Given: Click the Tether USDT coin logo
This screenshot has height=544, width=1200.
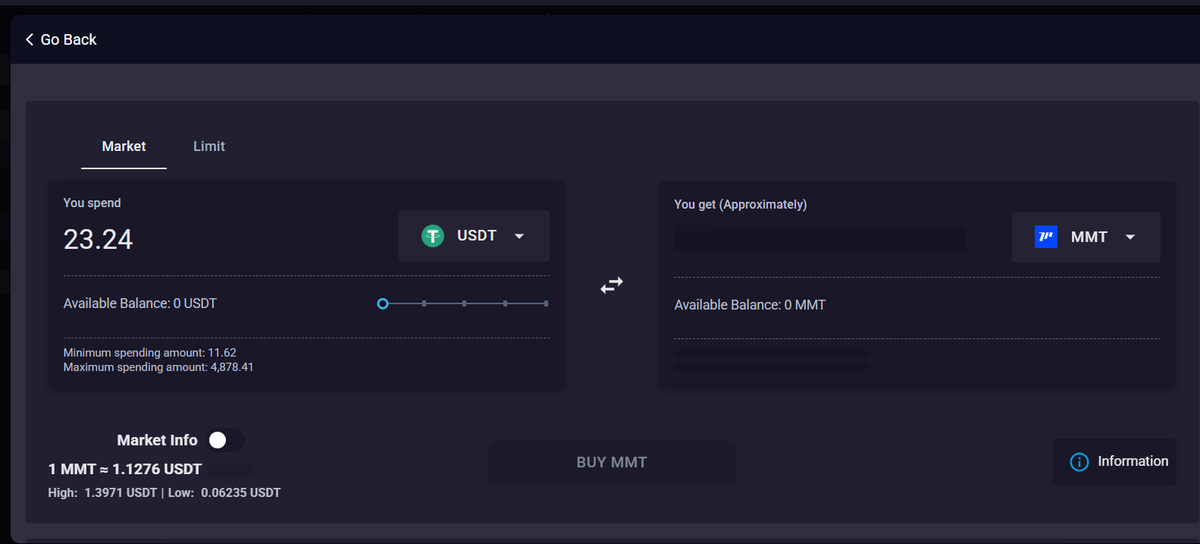Looking at the screenshot, I should point(432,236).
